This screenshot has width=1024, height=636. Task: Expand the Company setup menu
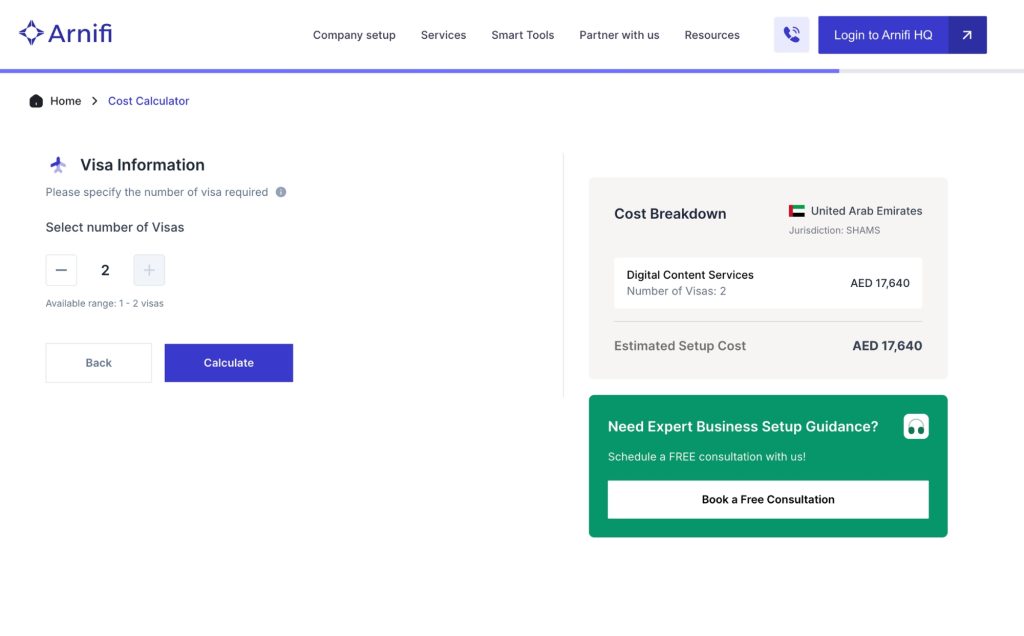(x=354, y=34)
